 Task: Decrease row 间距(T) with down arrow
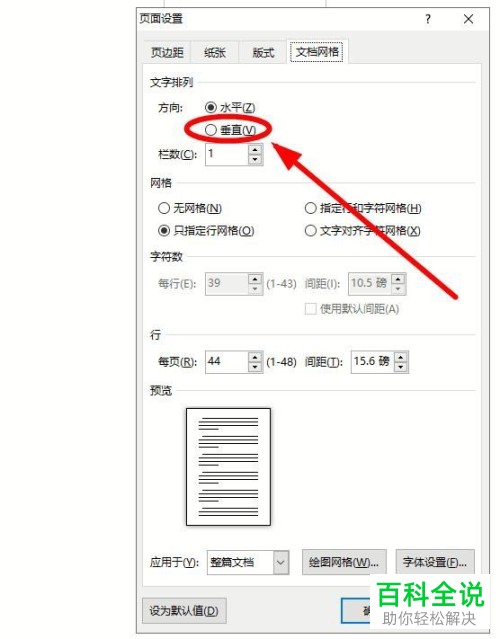401,366
